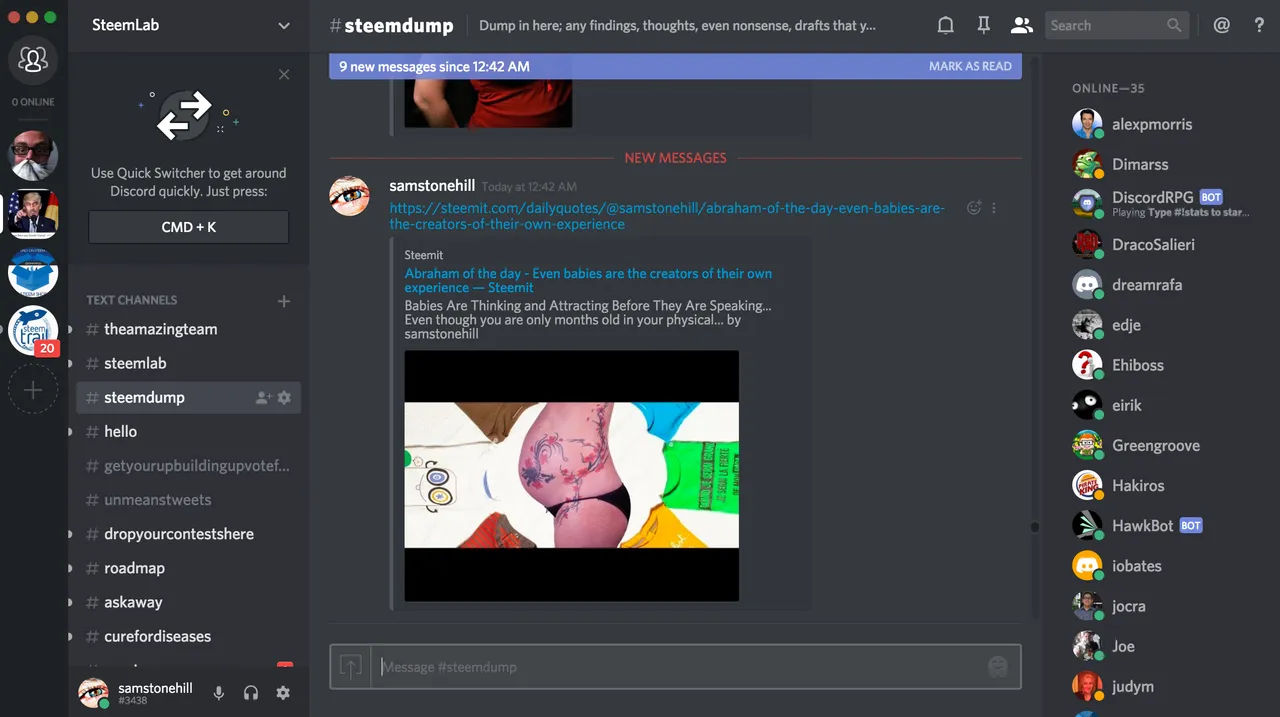Toggle the member list icon
The width and height of the screenshot is (1280, 717).
point(1021,25)
